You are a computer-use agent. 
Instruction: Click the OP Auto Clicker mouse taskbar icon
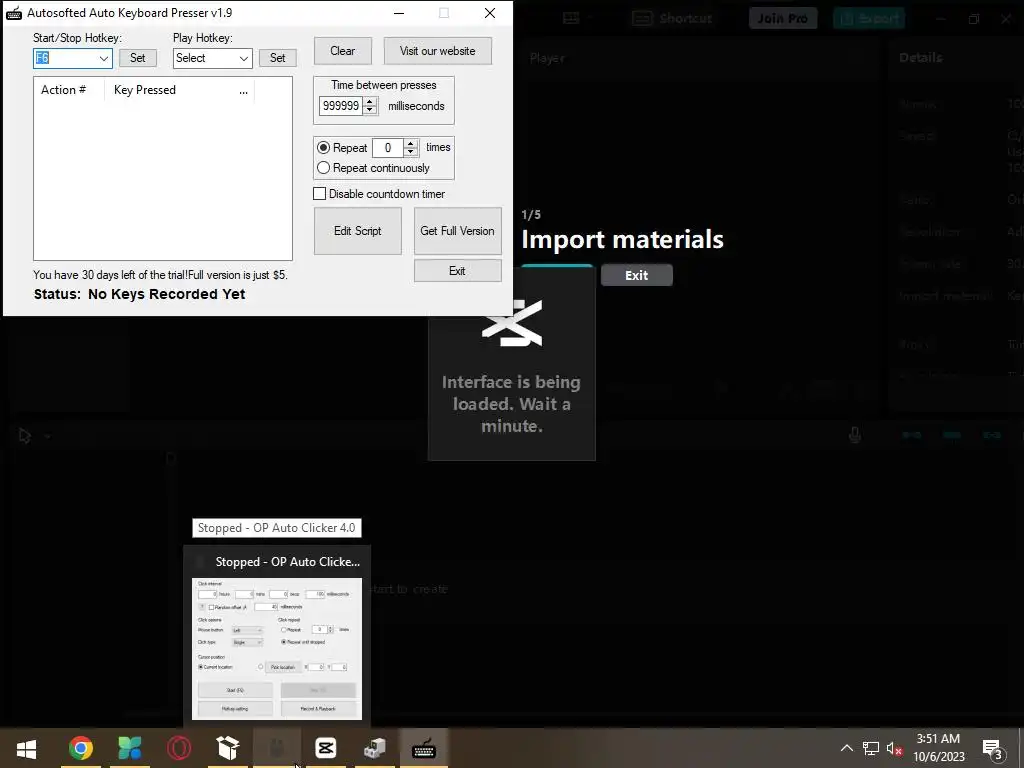[x=277, y=748]
